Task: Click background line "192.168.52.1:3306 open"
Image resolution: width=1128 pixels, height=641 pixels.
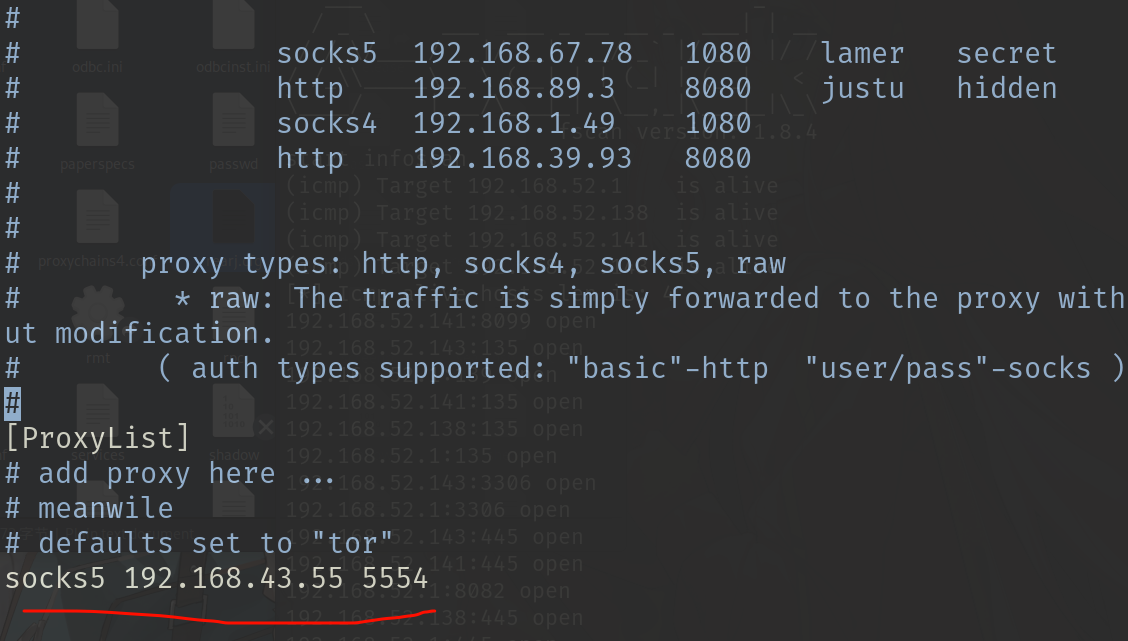Action: [x=428, y=510]
